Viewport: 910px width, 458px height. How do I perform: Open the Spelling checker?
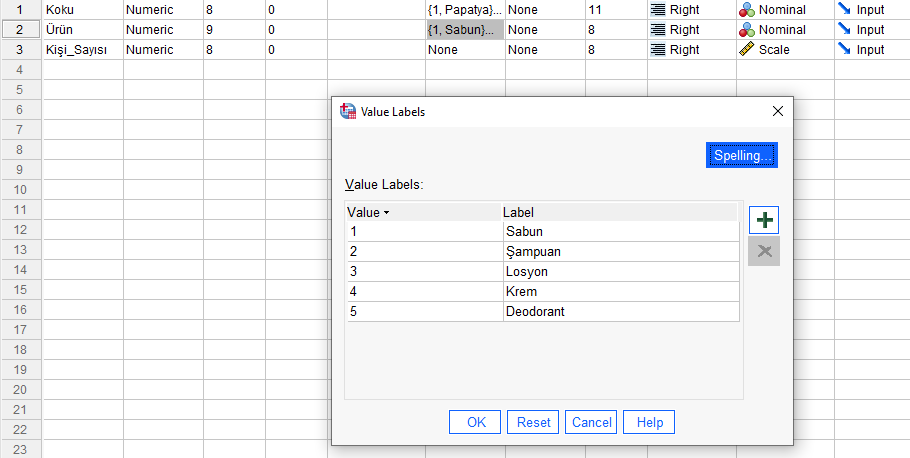(x=741, y=156)
